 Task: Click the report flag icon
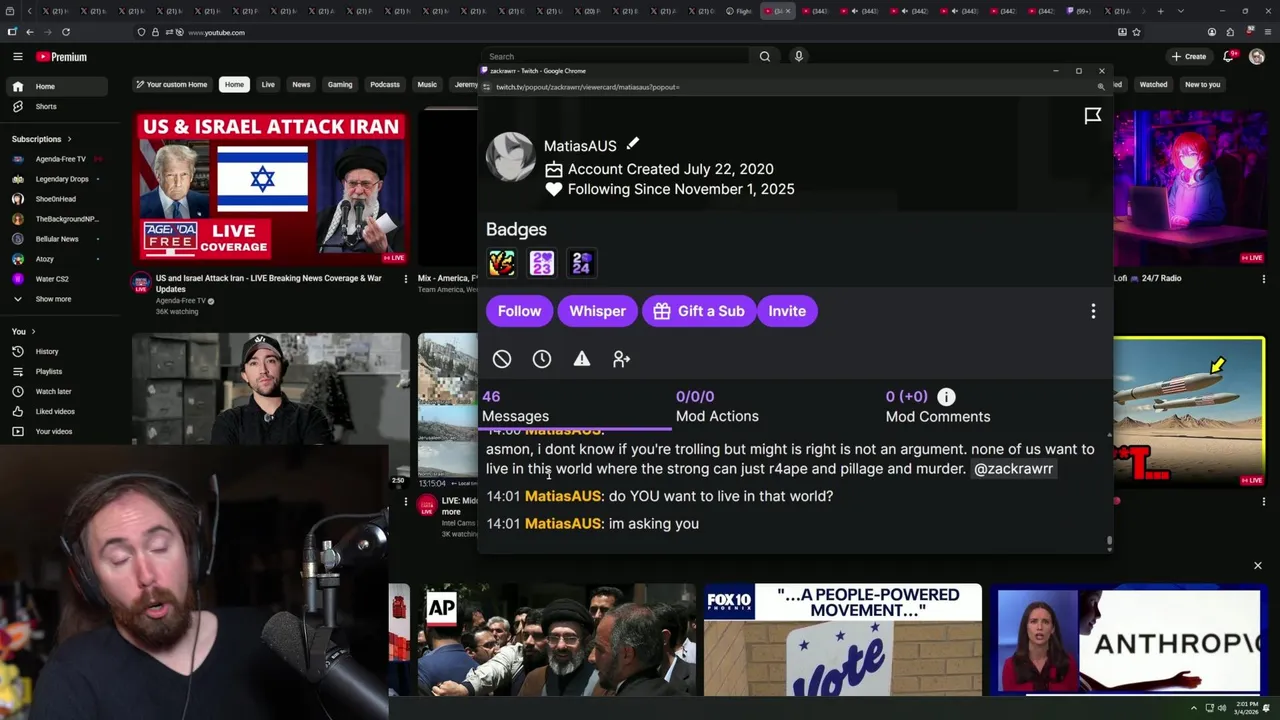1093,116
